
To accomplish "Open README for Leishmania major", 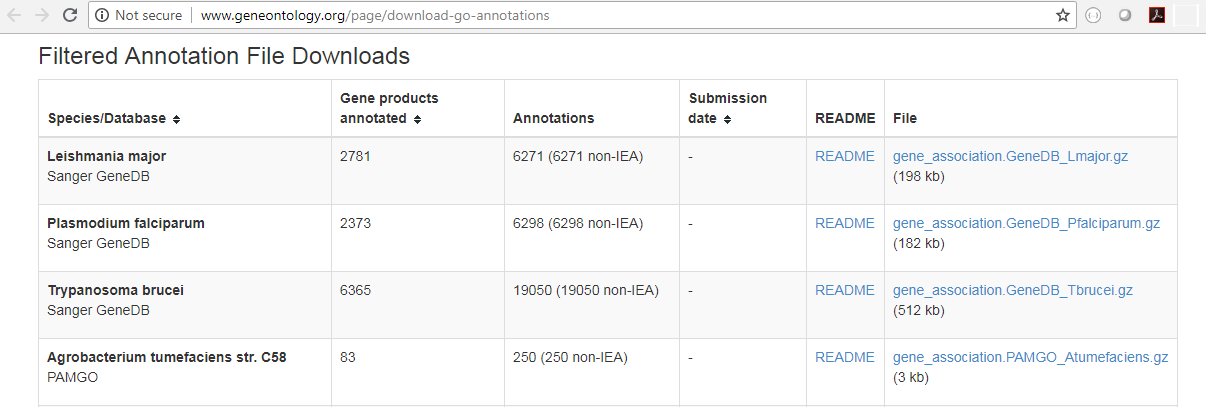I will pos(844,156).
